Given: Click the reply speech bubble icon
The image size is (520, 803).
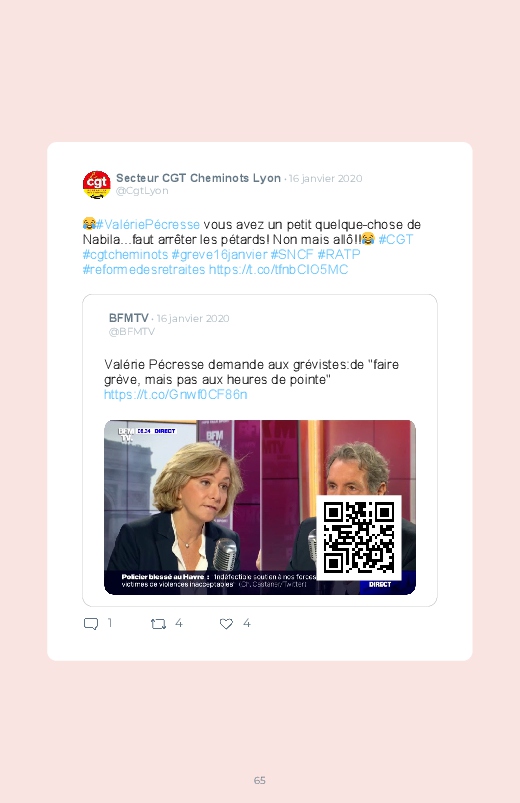Looking at the screenshot, I should click(x=91, y=623).
